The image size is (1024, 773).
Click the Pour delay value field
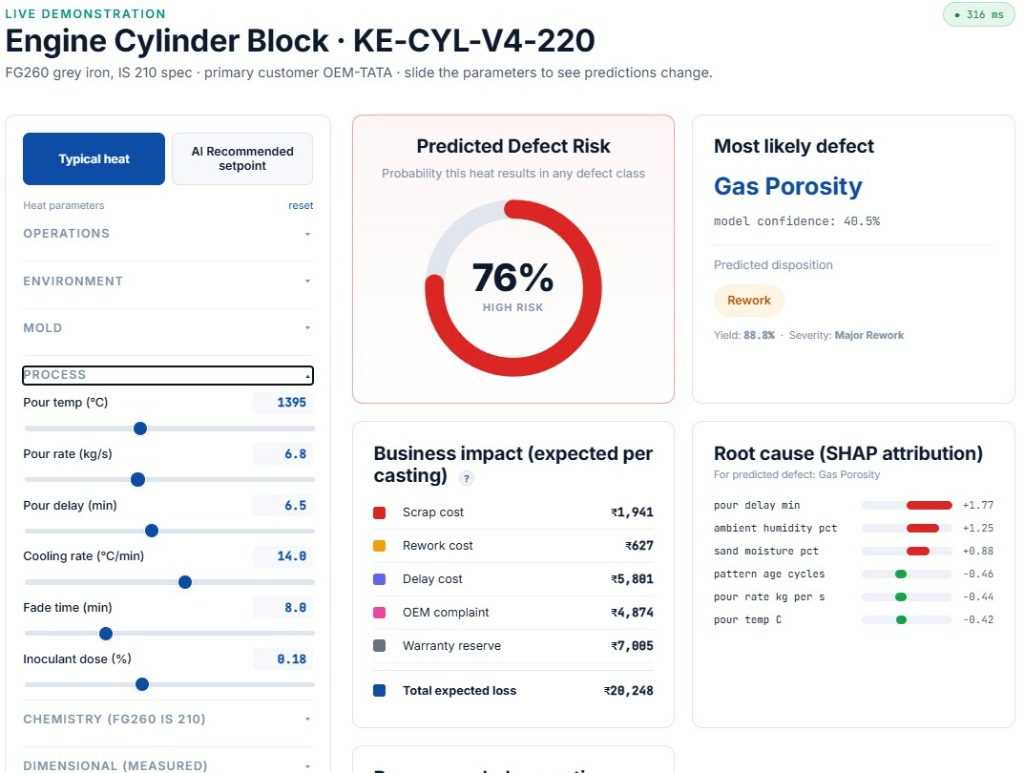point(283,505)
